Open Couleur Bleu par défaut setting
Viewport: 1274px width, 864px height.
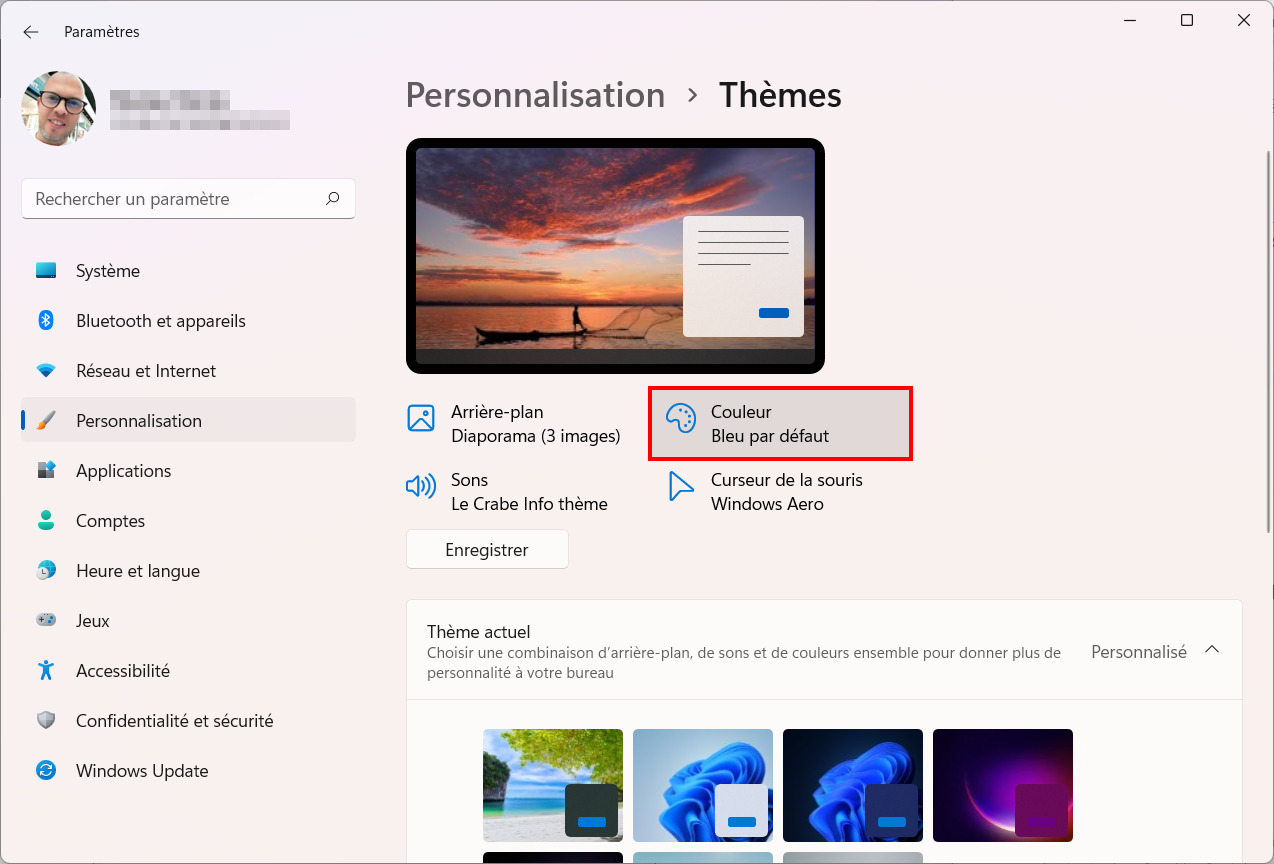(781, 424)
